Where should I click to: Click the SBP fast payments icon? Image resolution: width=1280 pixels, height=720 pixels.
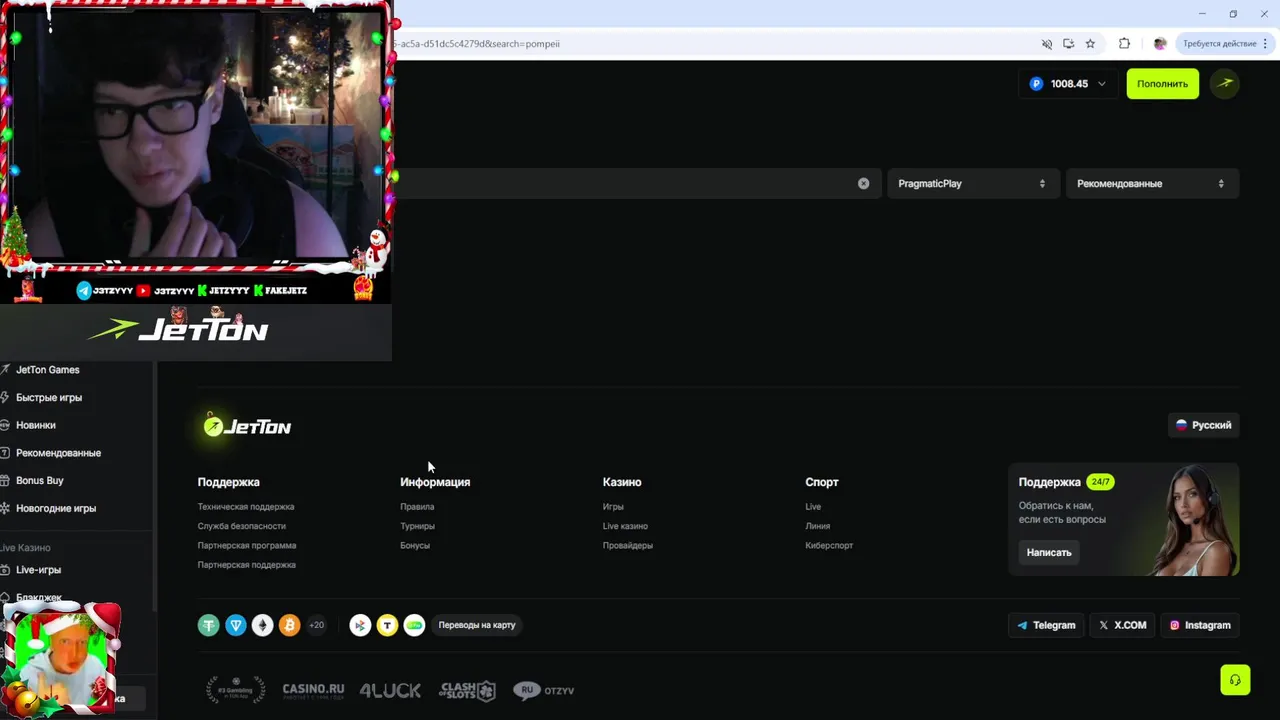[360, 625]
